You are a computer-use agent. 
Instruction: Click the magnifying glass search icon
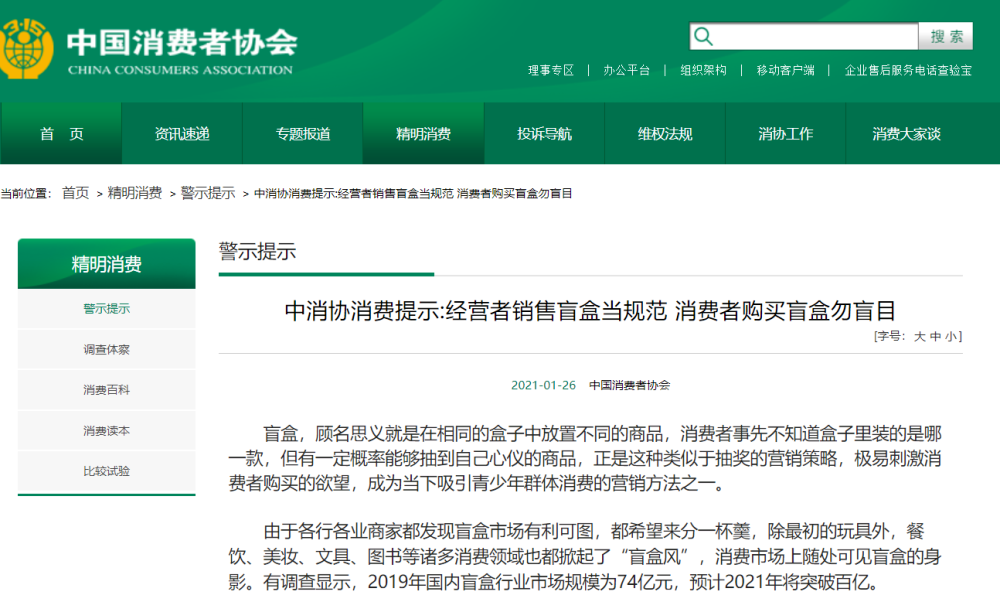704,36
